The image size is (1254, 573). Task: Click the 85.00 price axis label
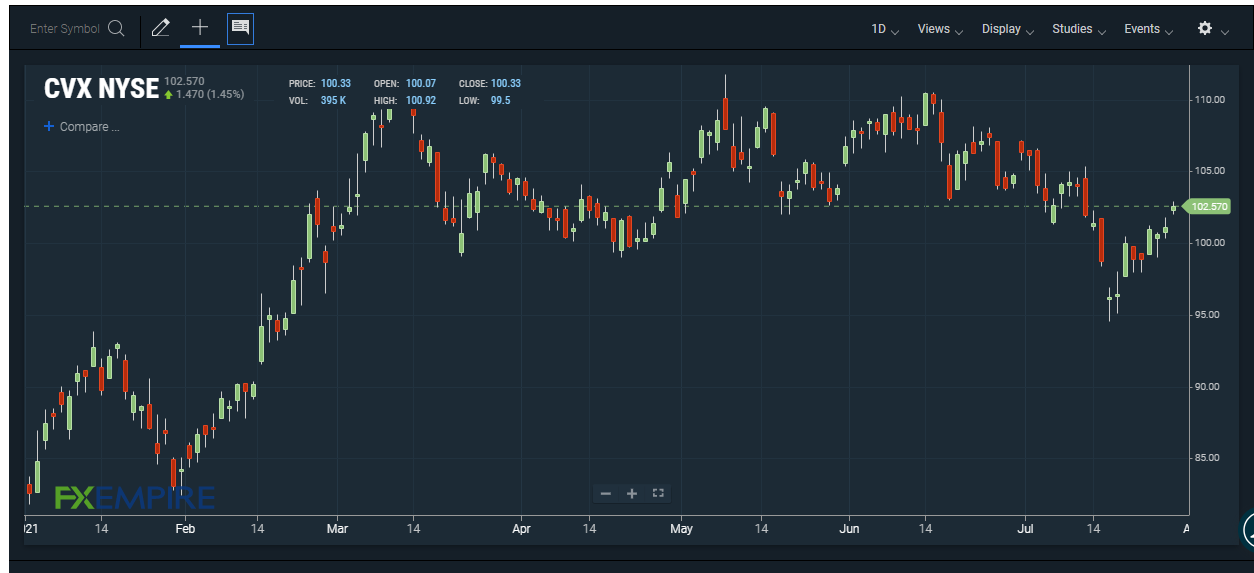pos(1209,458)
